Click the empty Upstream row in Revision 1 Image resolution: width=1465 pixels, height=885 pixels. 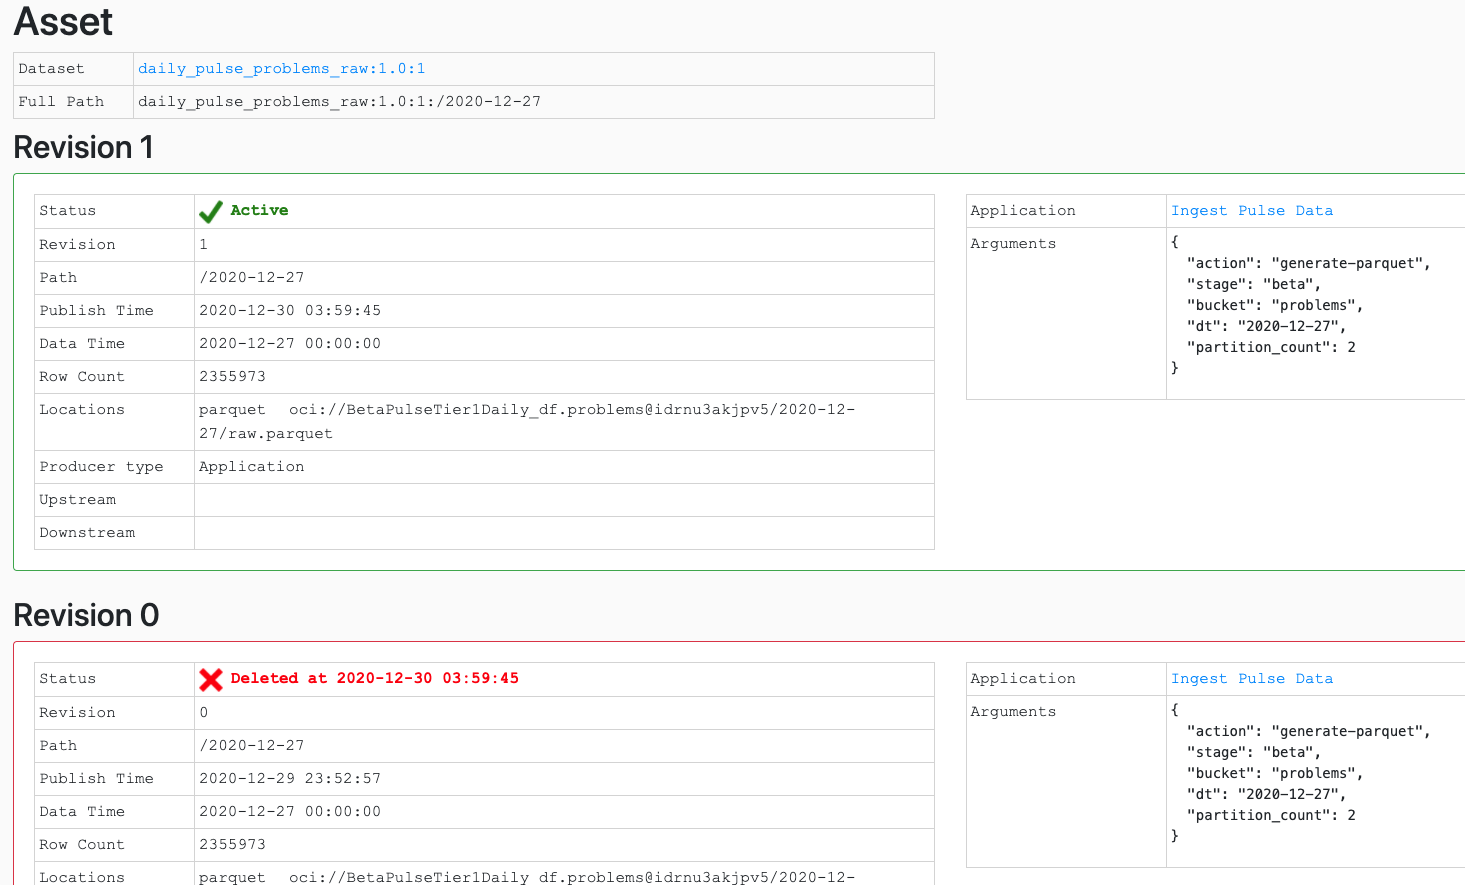560,499
